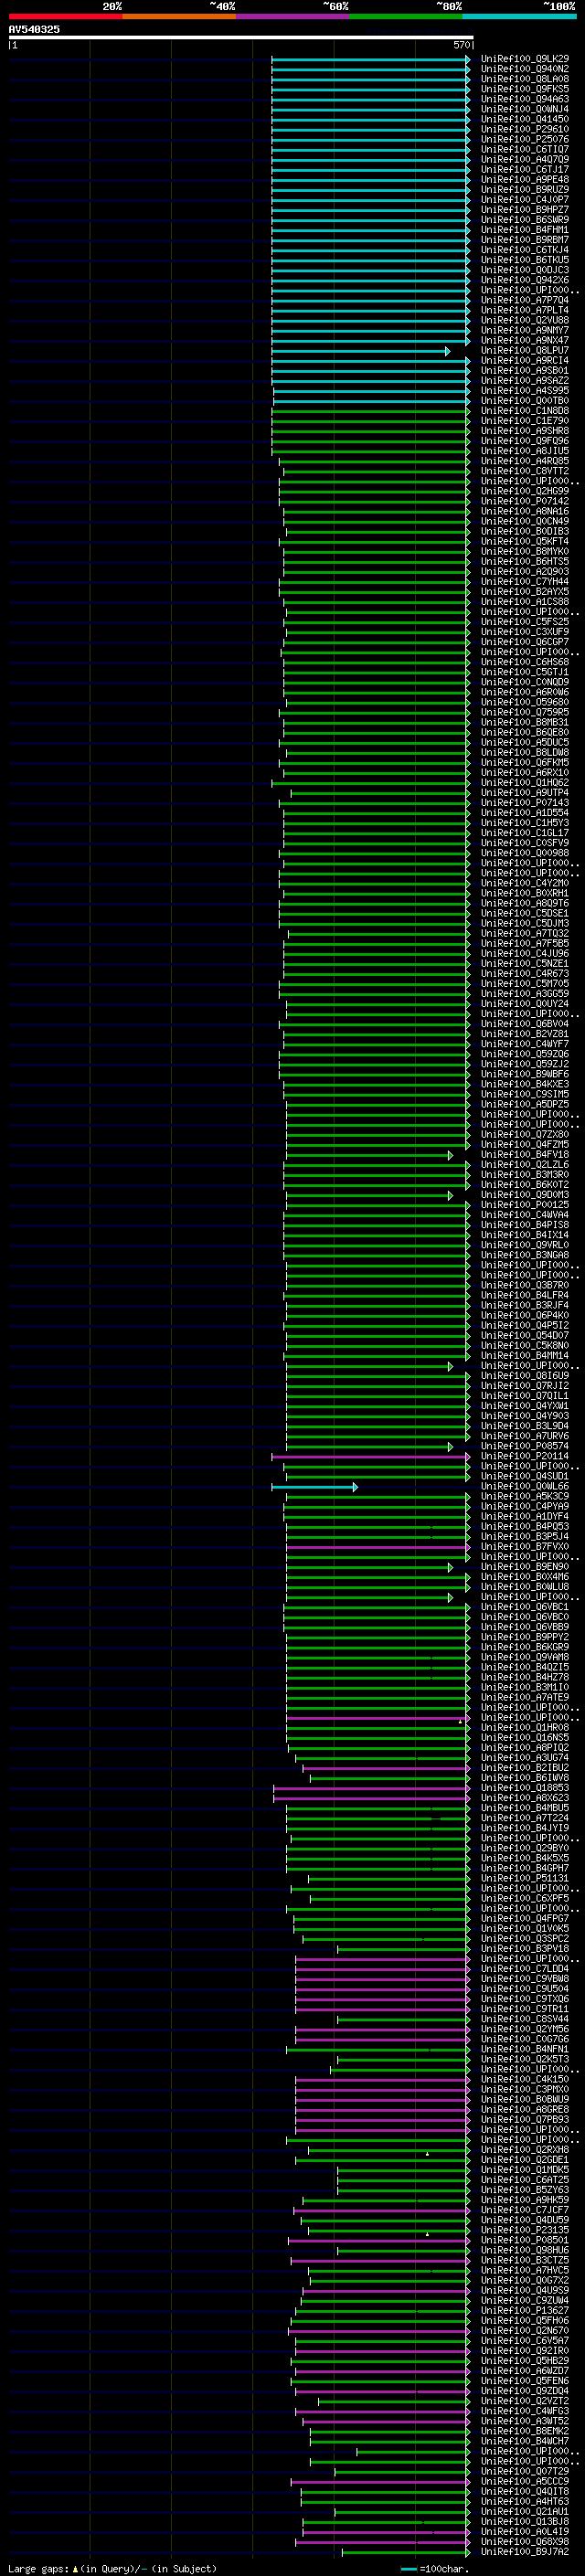This screenshot has height=2576, width=585.
Task: Open the UniRef100_A7URV6 entry
Action: [x=524, y=1436]
